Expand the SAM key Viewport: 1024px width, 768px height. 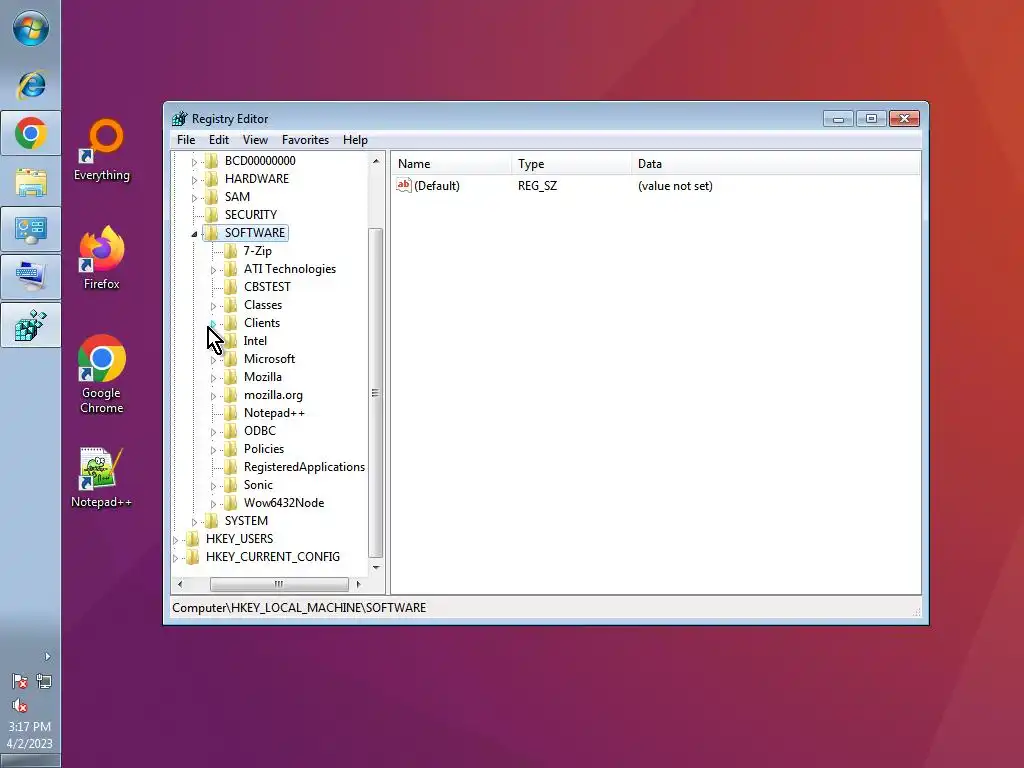(x=194, y=197)
